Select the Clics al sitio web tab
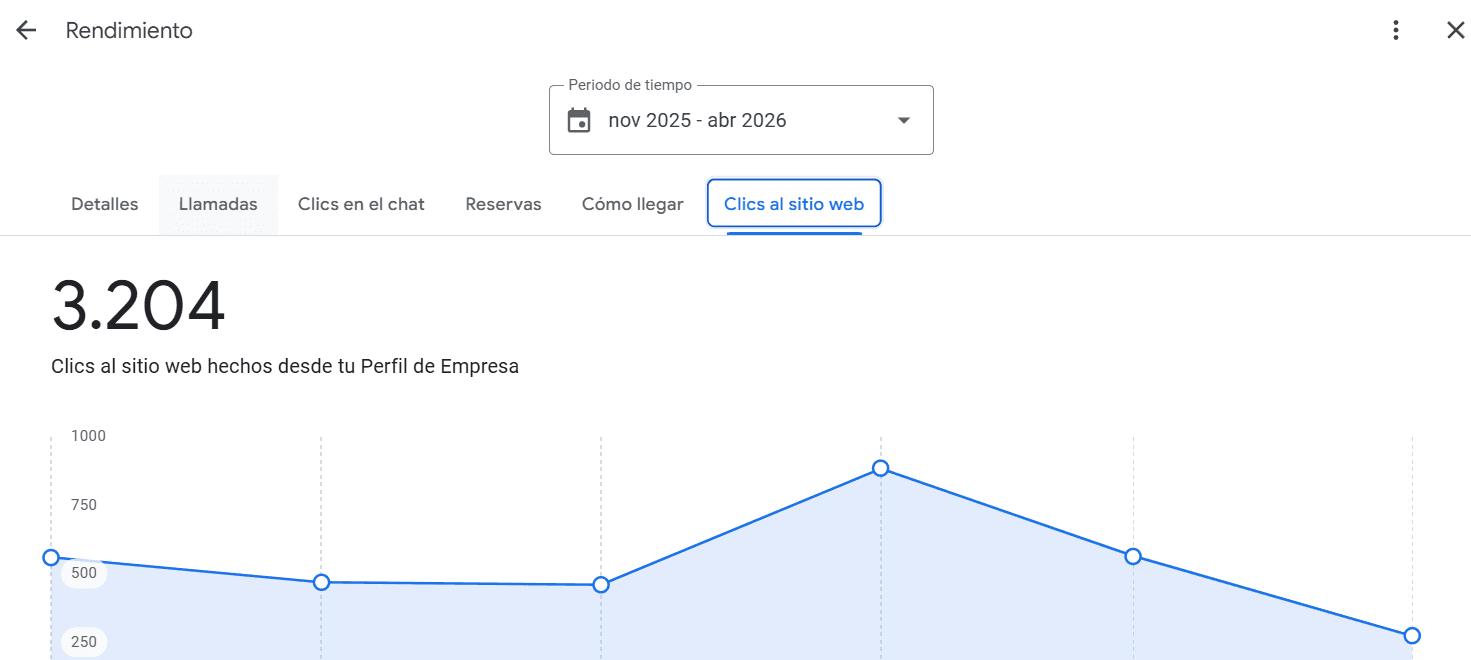 (x=793, y=204)
